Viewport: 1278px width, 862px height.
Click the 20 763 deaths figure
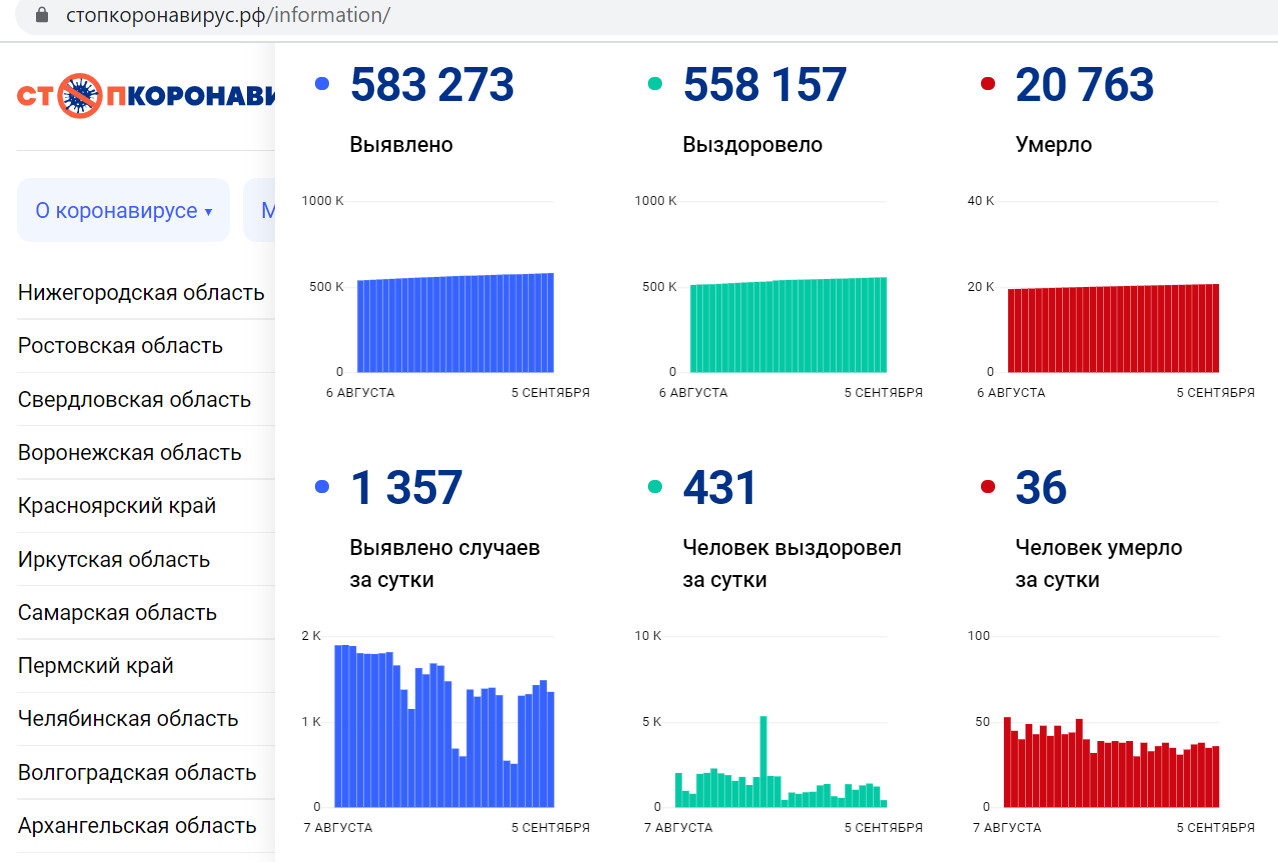tap(1085, 85)
